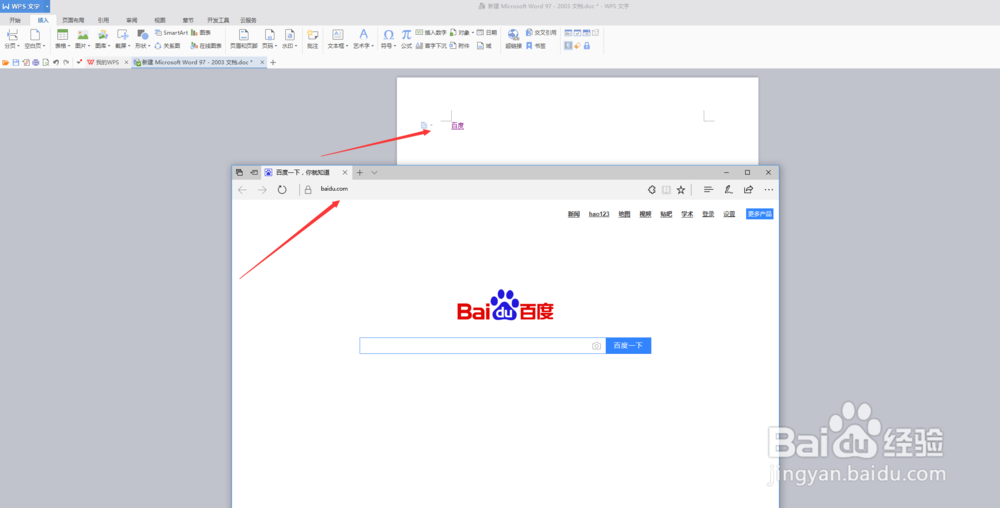This screenshot has width=1000, height=508.
Task: Open 新闻 link on Baidu page
Action: [573, 214]
